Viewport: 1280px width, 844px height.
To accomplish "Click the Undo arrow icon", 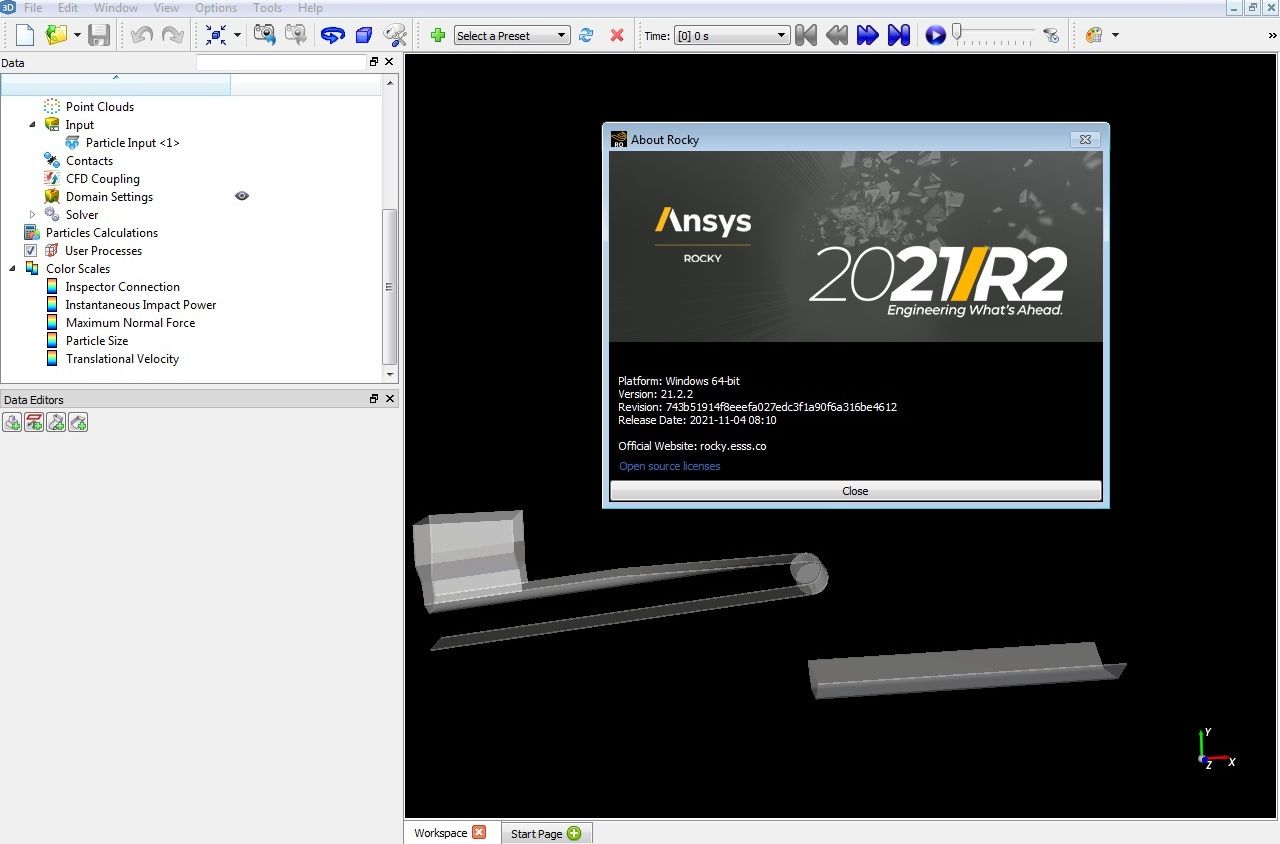I will pos(141,34).
